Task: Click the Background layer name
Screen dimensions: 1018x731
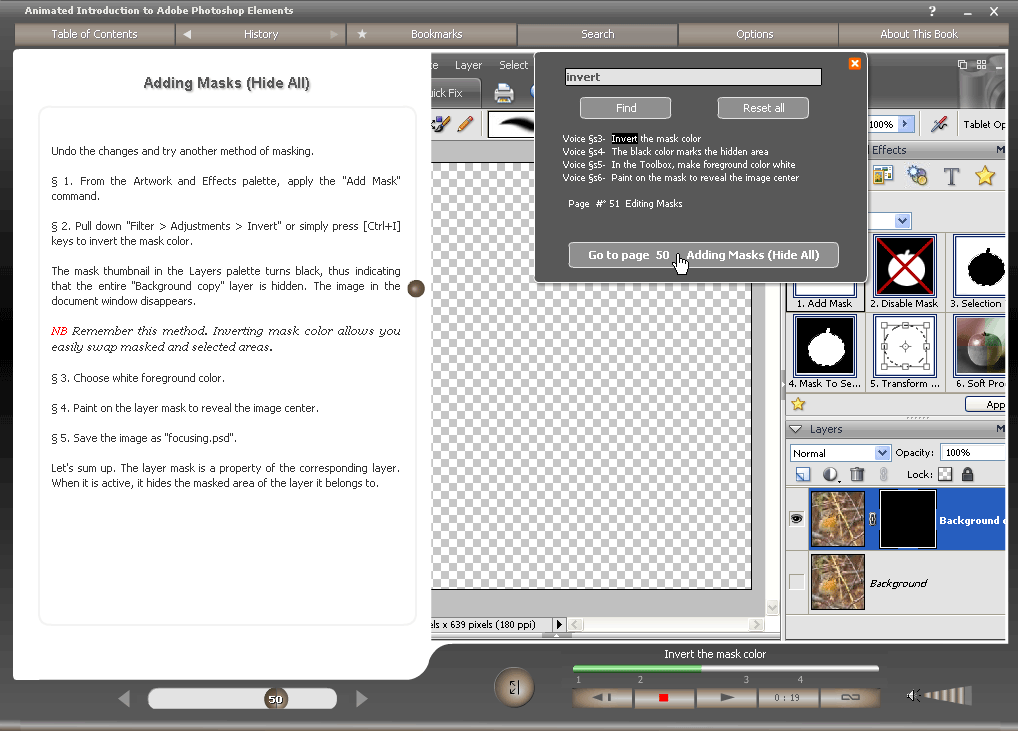Action: (898, 583)
